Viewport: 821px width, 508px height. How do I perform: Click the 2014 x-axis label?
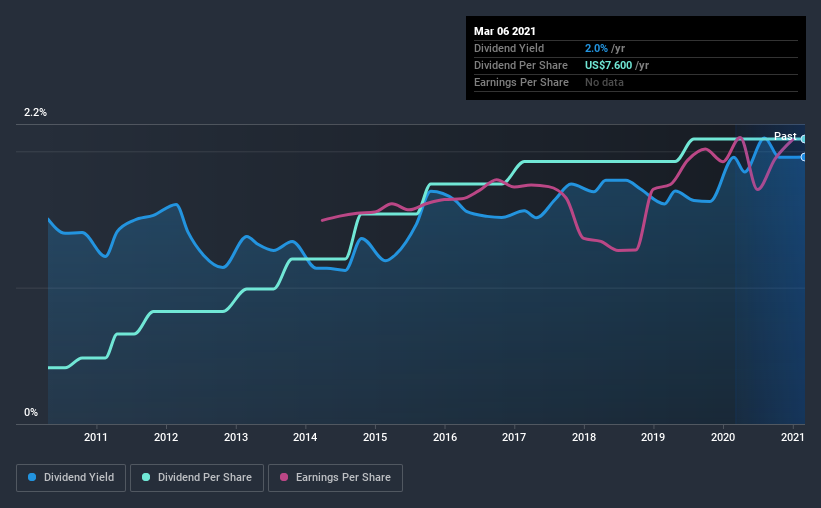(x=305, y=437)
